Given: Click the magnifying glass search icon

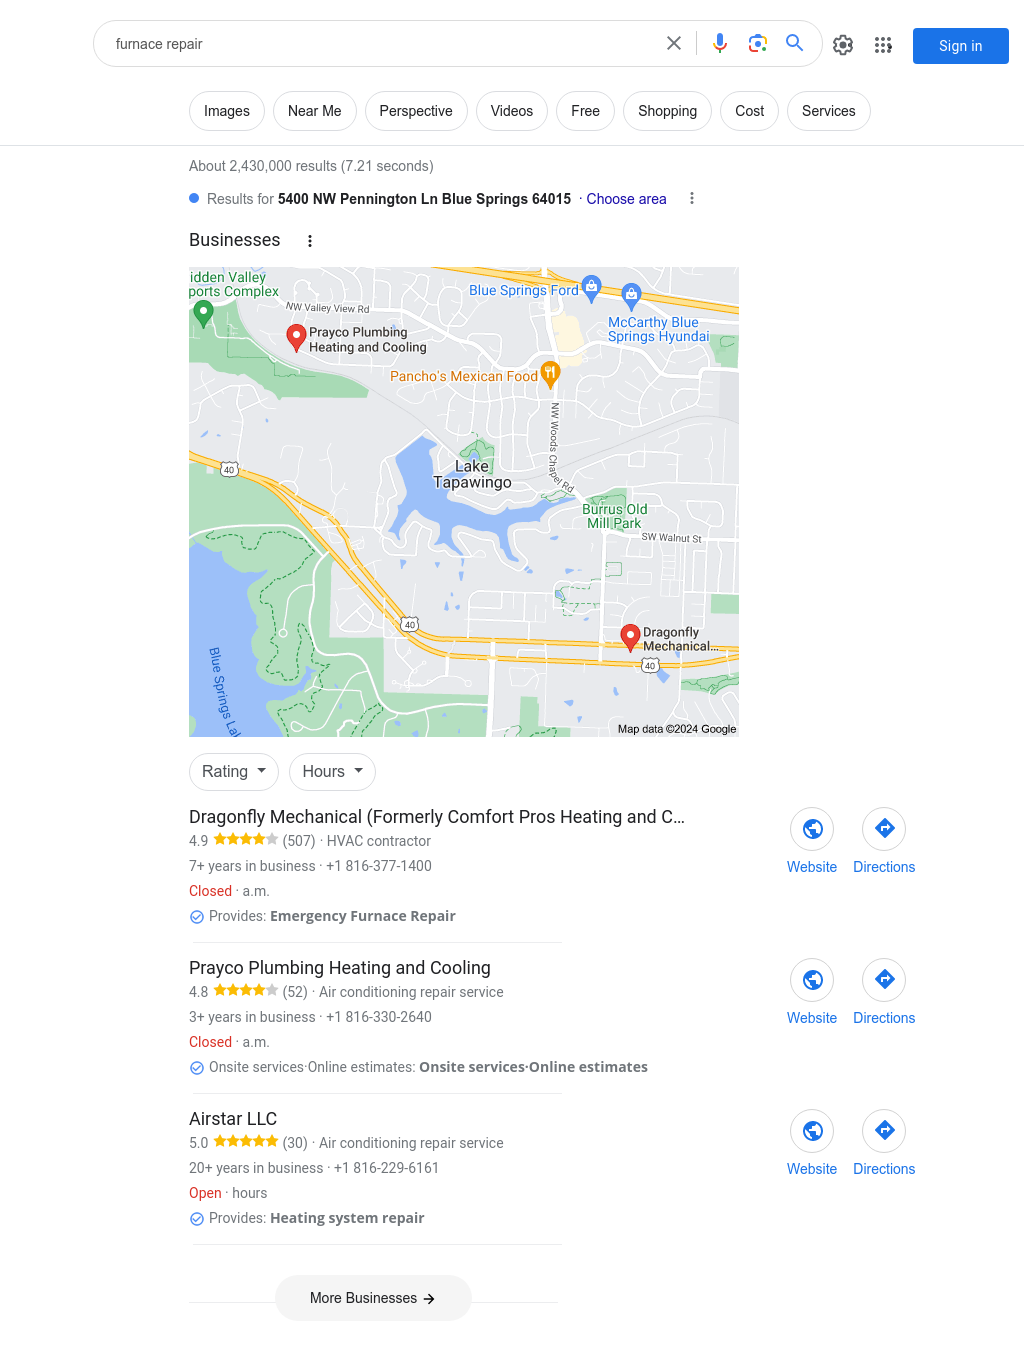Looking at the screenshot, I should coord(795,43).
